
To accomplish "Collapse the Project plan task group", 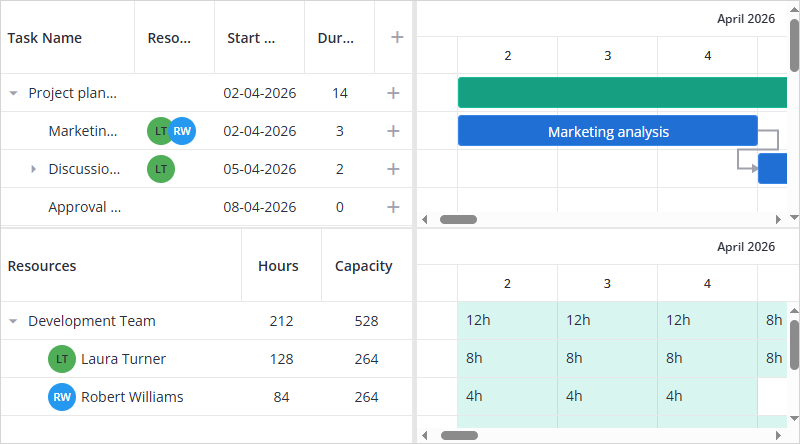I will click(14, 93).
